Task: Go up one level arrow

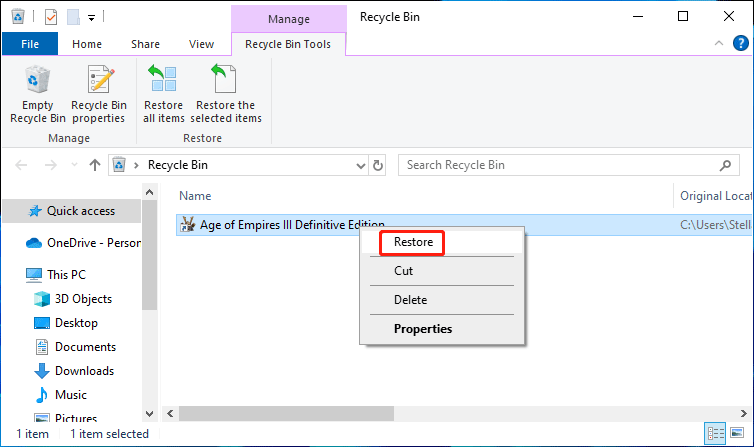Action: point(95,165)
